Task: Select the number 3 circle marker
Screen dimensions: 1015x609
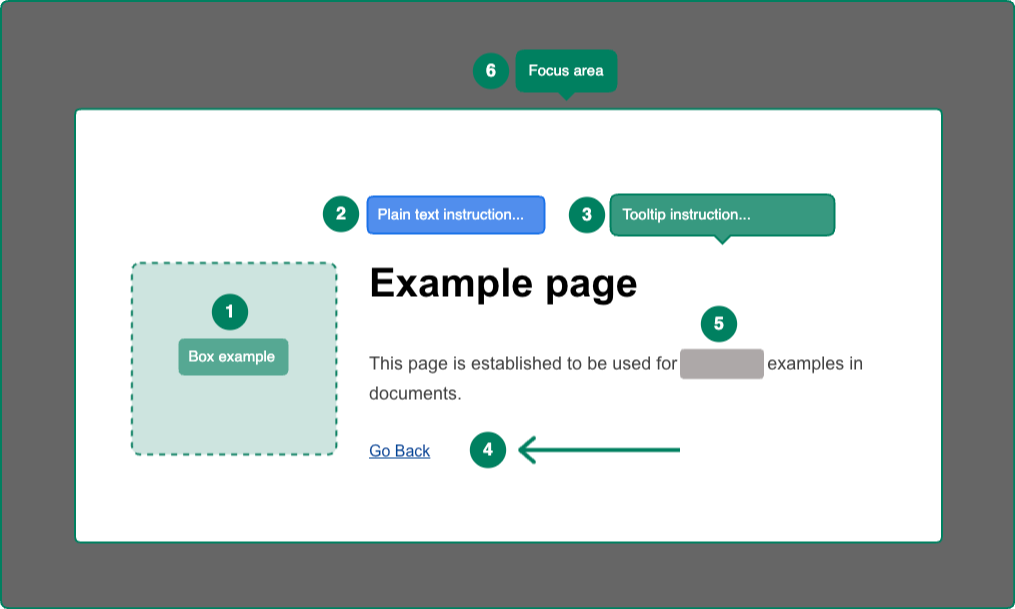Action: click(587, 214)
